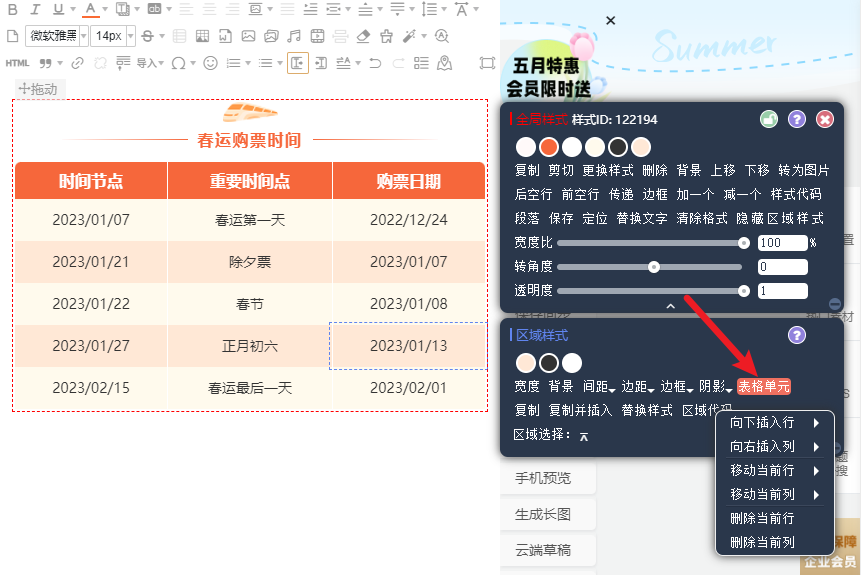Choose 向右插入列 from the menu
Image resolution: width=861 pixels, height=575 pixels.
pos(774,446)
